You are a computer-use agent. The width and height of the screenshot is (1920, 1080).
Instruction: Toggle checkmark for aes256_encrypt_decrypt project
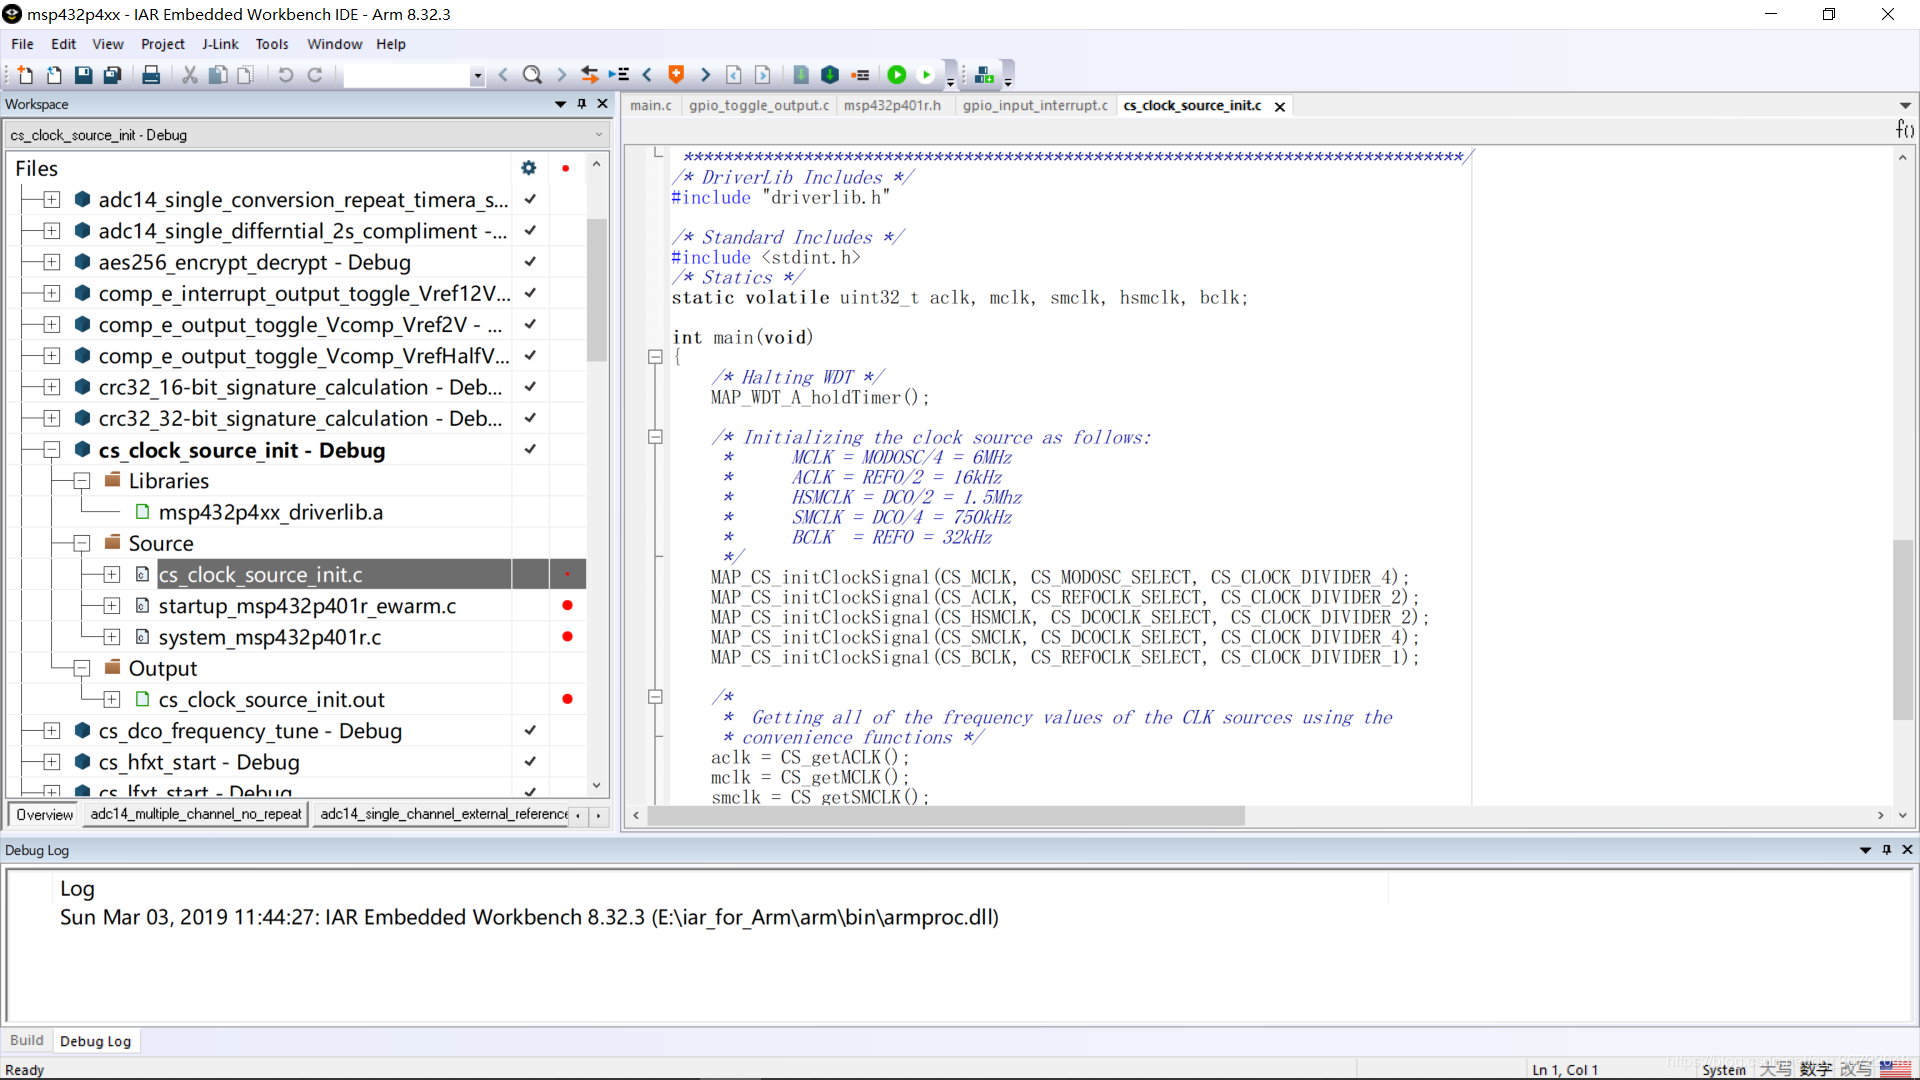531,261
